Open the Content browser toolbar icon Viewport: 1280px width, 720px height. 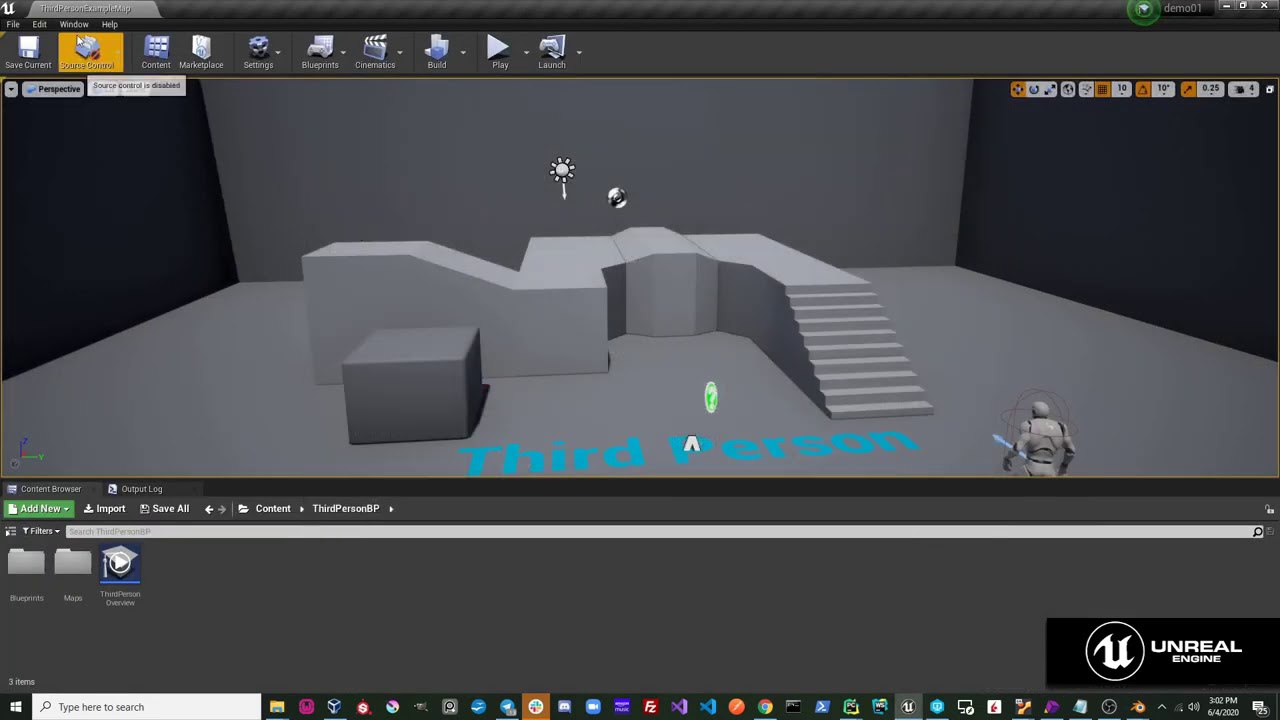click(x=156, y=52)
